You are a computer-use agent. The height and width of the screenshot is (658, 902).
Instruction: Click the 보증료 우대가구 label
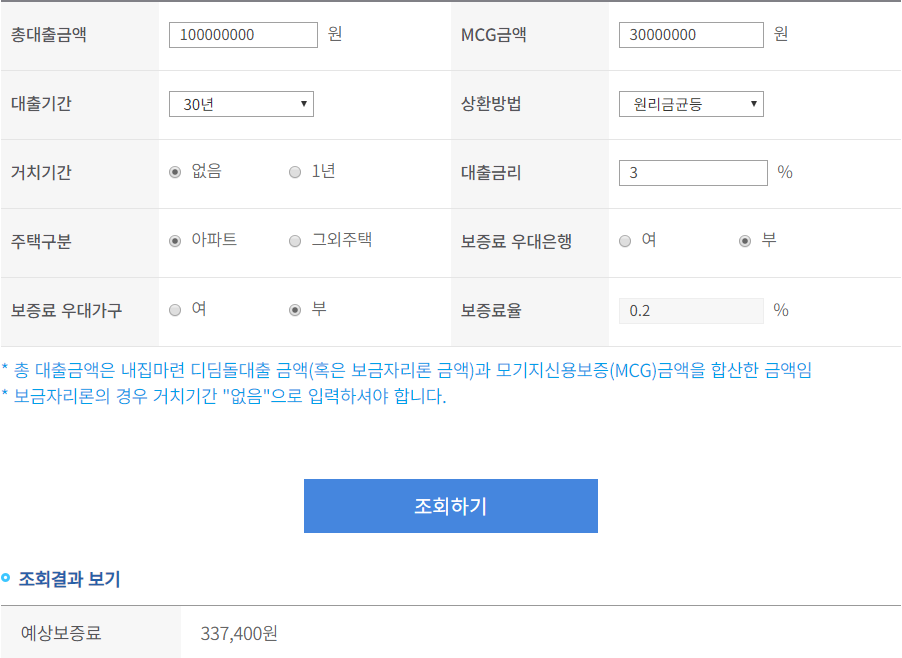click(x=67, y=311)
